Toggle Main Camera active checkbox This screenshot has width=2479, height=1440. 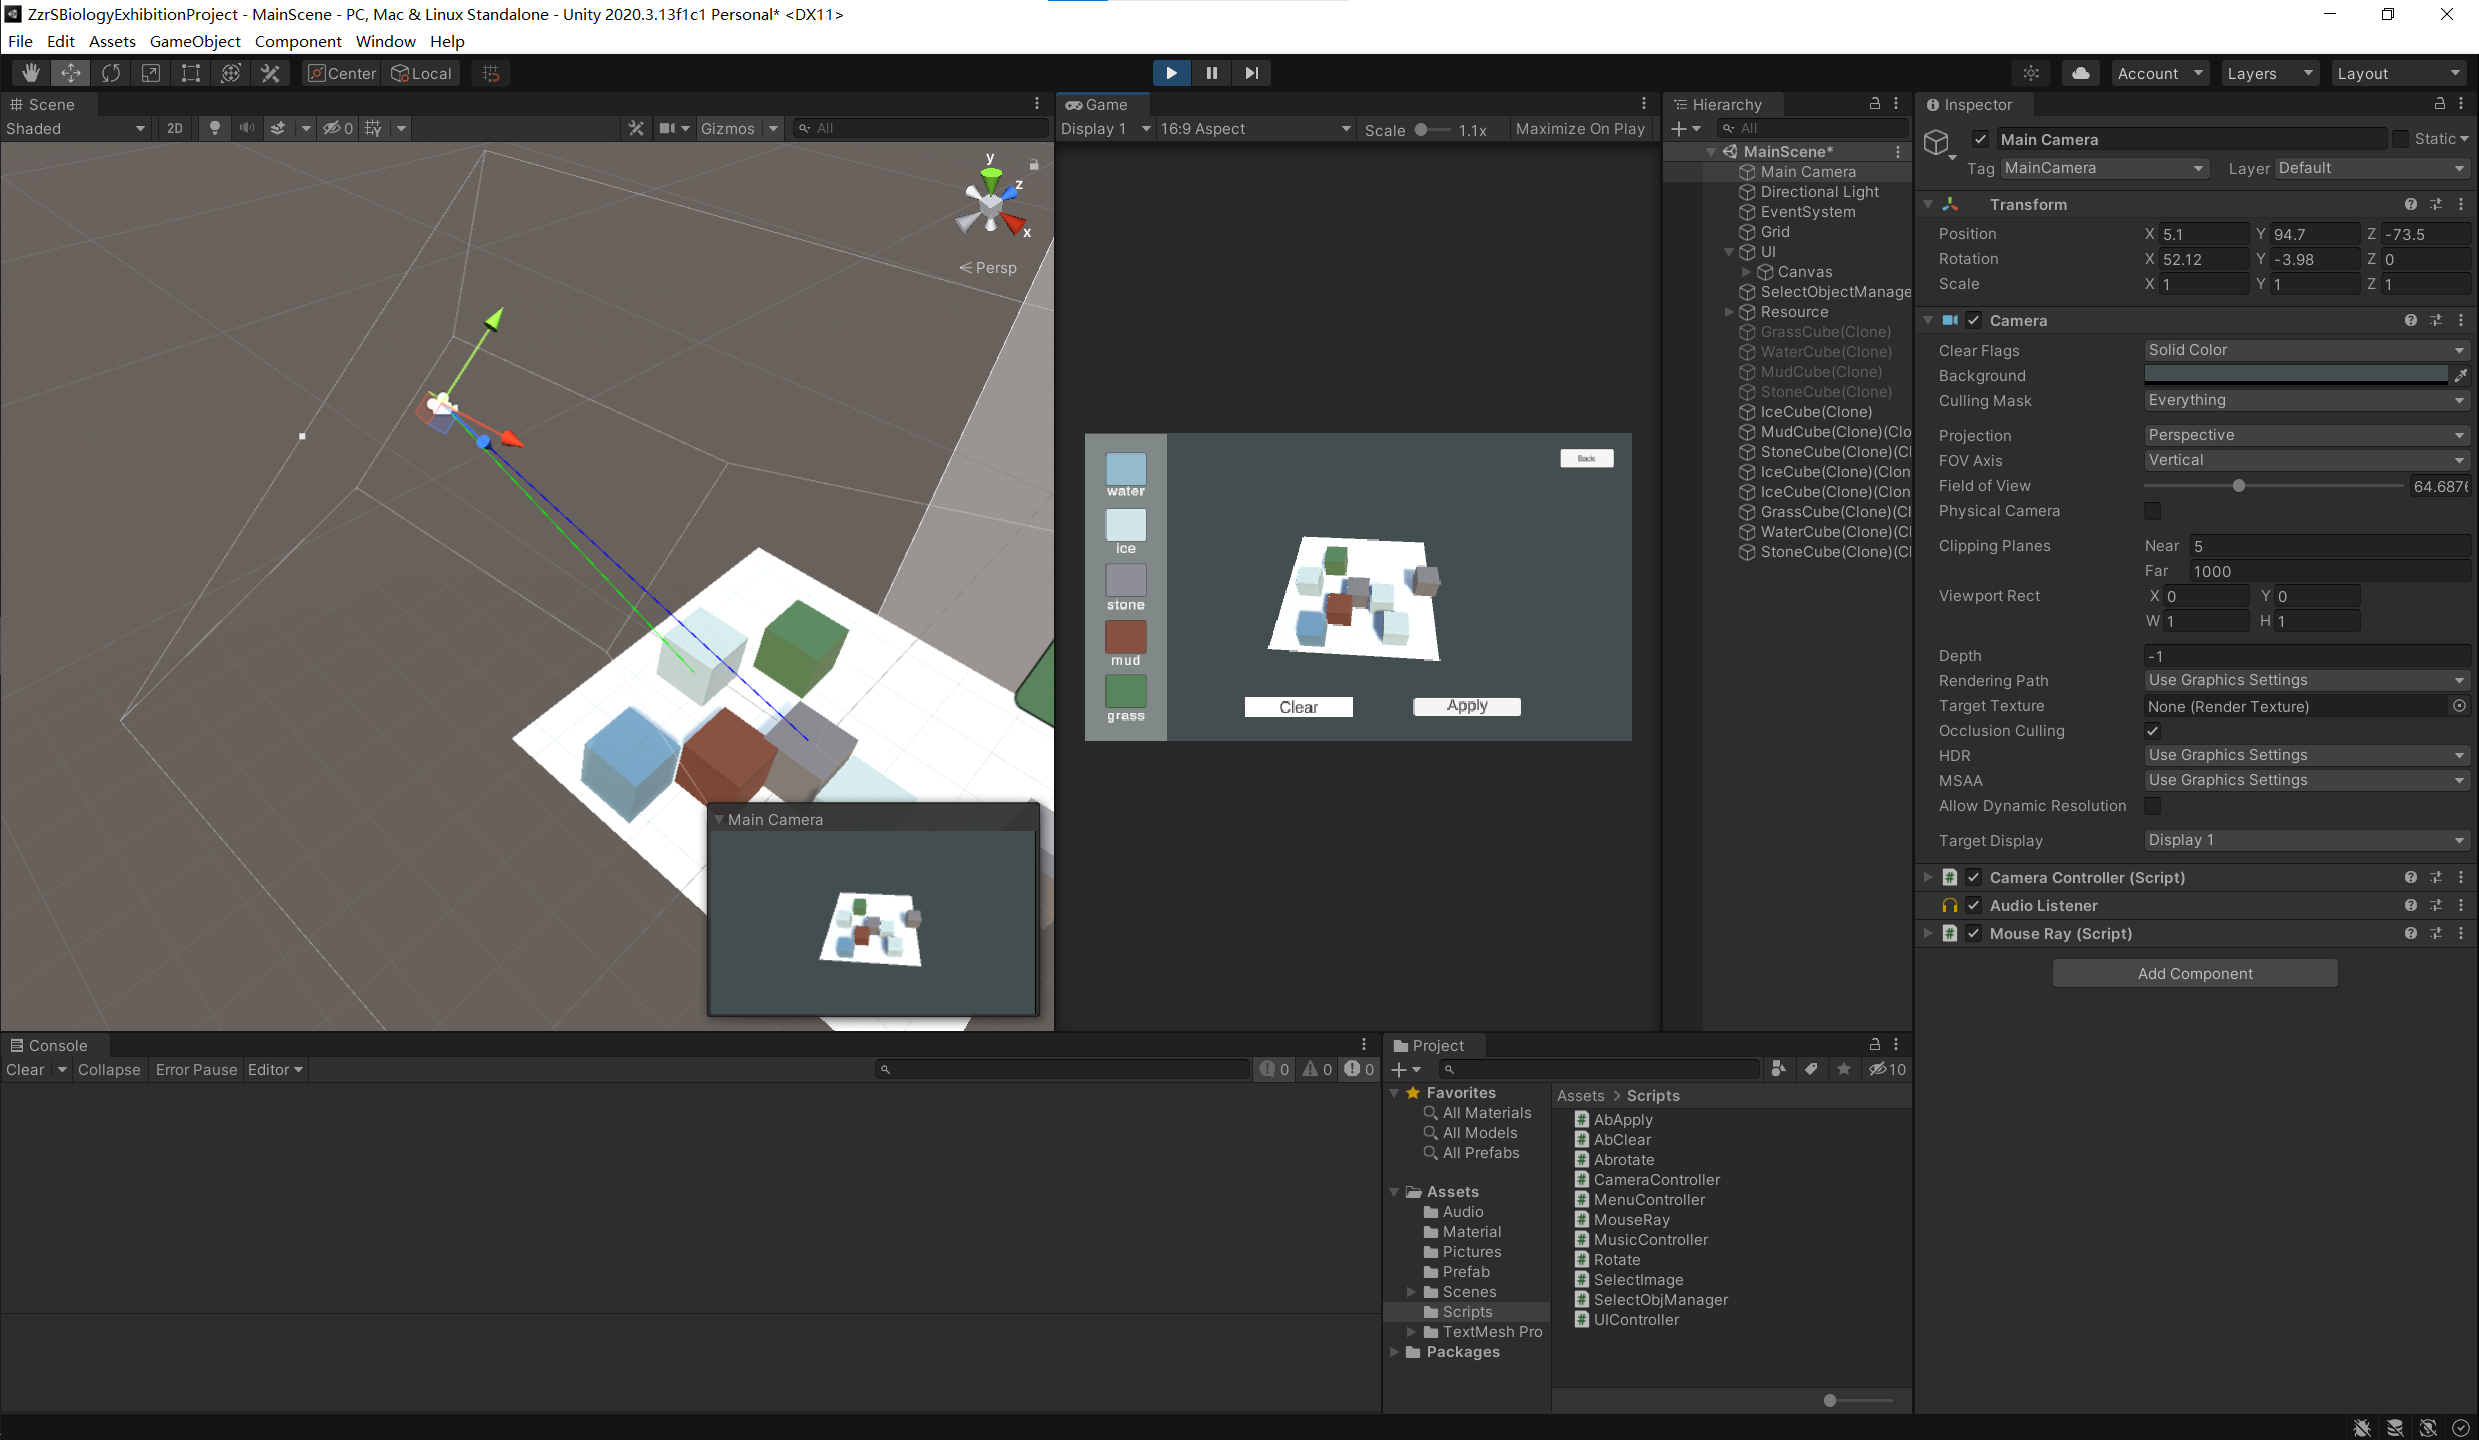point(1980,139)
